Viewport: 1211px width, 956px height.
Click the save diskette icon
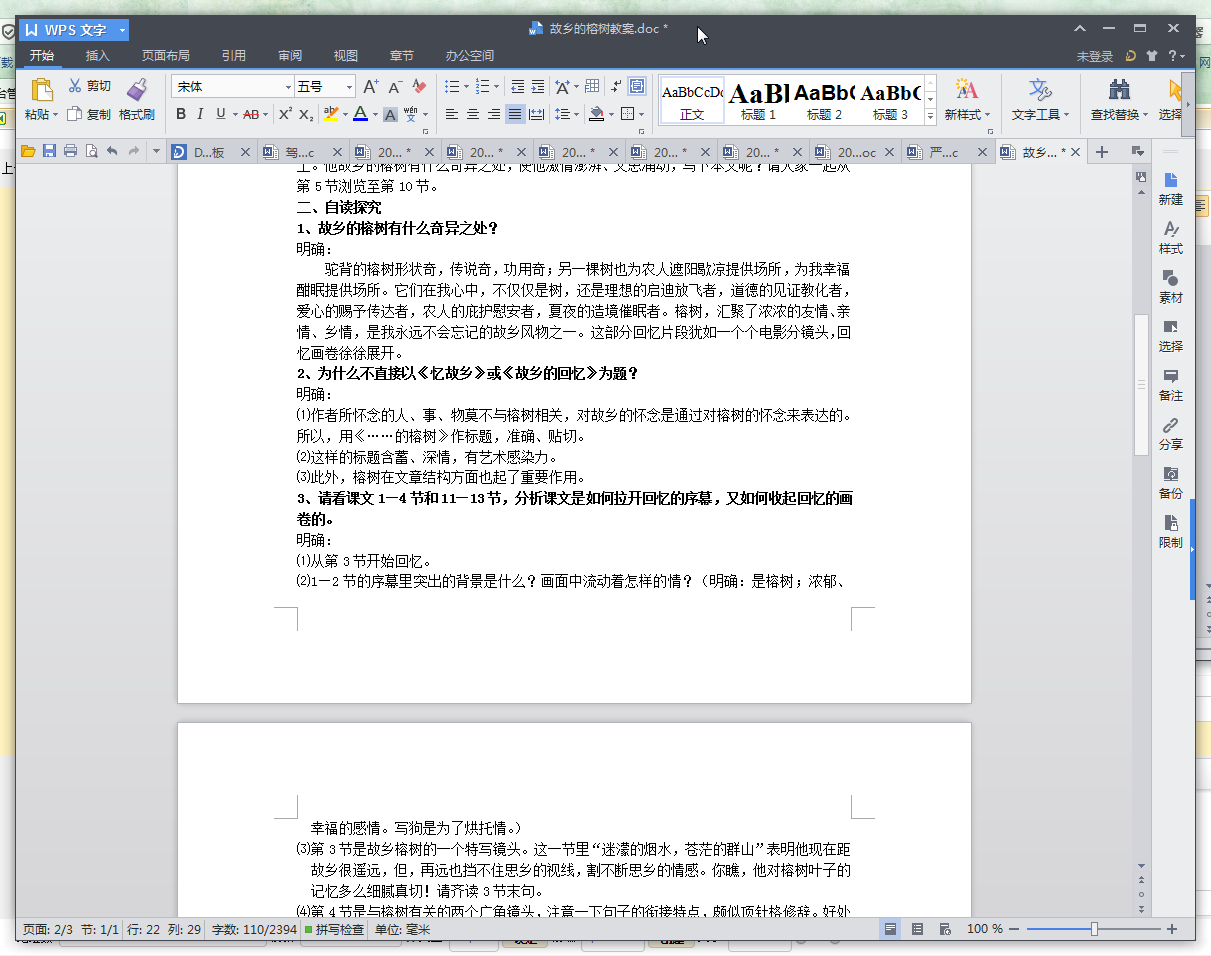49,152
